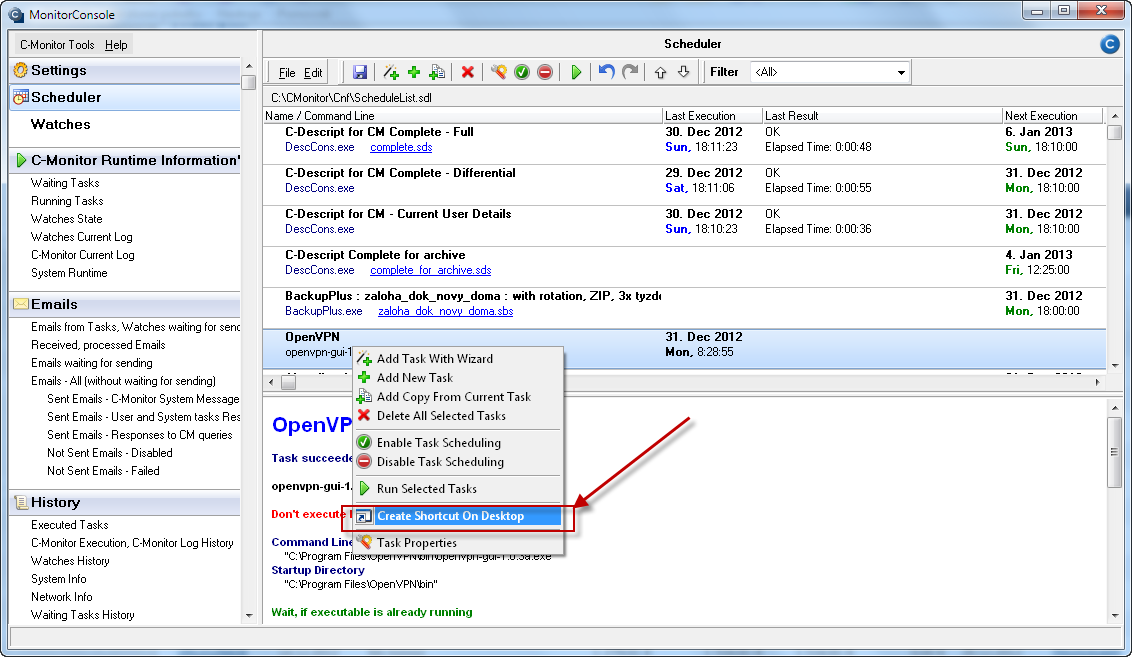Open the C-Monitor Tools menu
1132x657 pixels.
[57, 45]
